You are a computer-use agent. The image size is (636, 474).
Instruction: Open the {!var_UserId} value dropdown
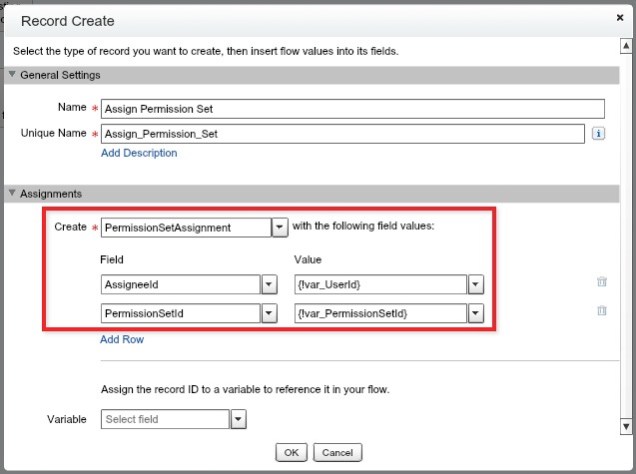(x=475, y=284)
